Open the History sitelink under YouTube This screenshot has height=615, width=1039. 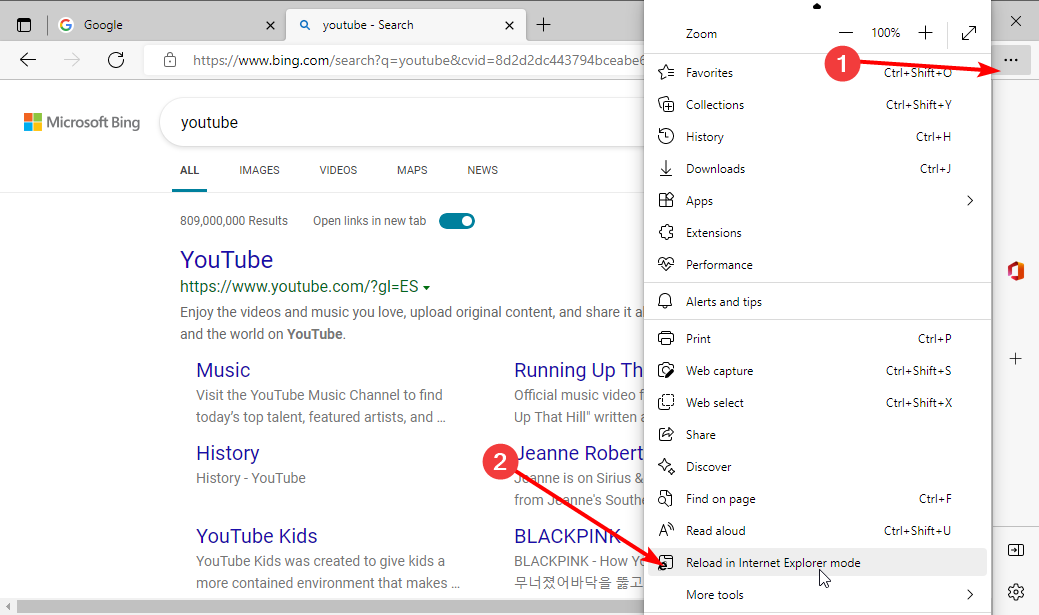pyautogui.click(x=228, y=453)
